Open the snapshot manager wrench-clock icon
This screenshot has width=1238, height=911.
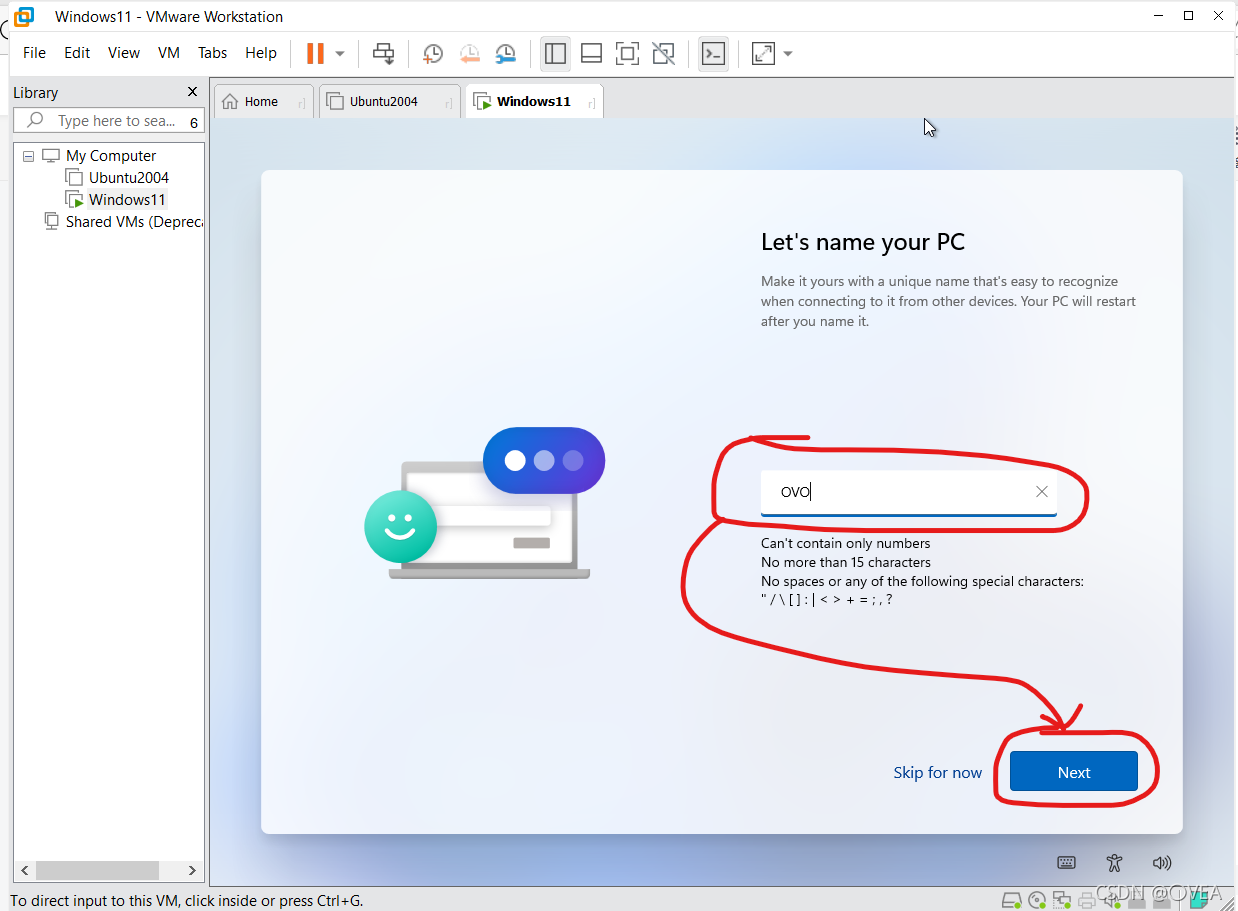coord(506,54)
